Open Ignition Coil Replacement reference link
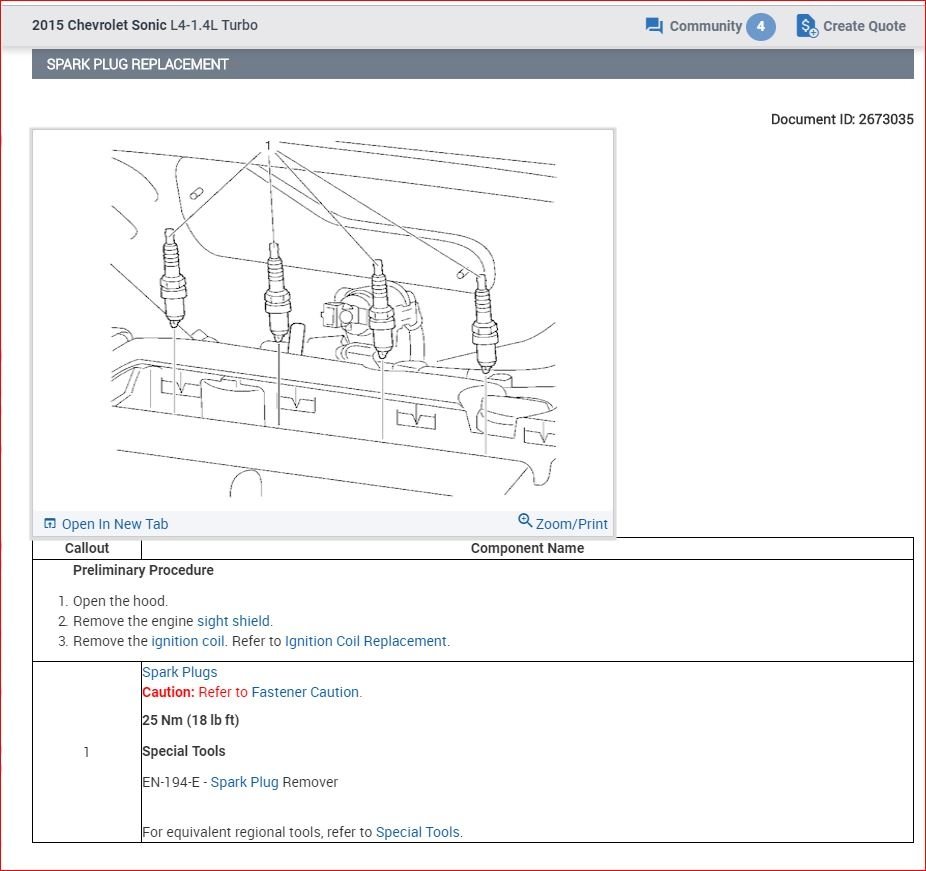 click(366, 641)
